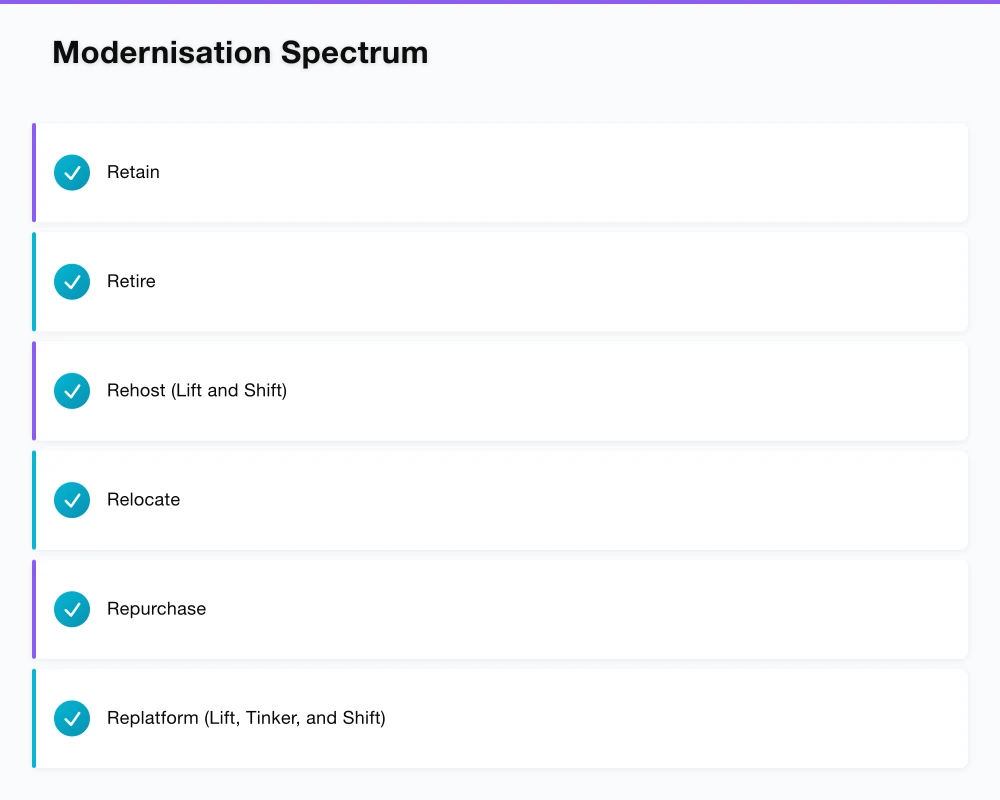Toggle the Retain item's check status

point(72,172)
